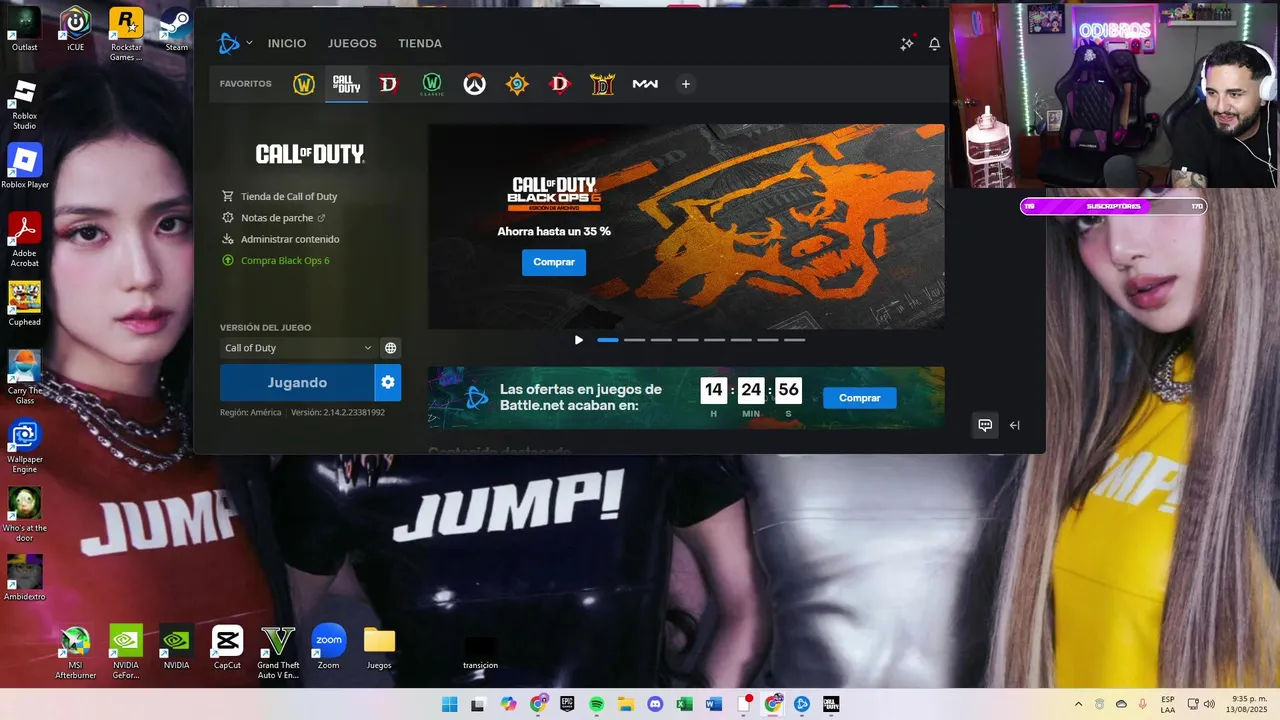Open MSI Afterburner desktop shortcut
This screenshot has width=1280, height=720.
[x=75, y=652]
